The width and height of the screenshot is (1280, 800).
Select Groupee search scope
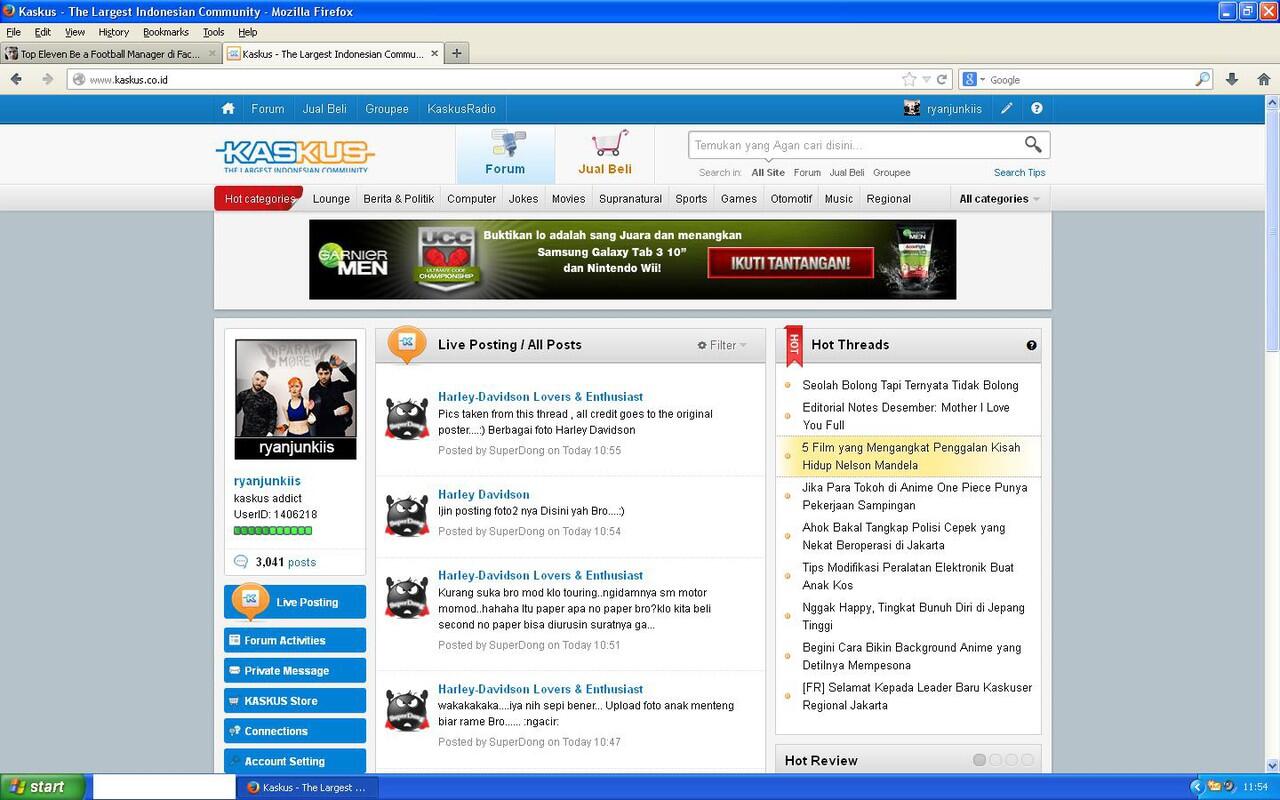click(892, 173)
